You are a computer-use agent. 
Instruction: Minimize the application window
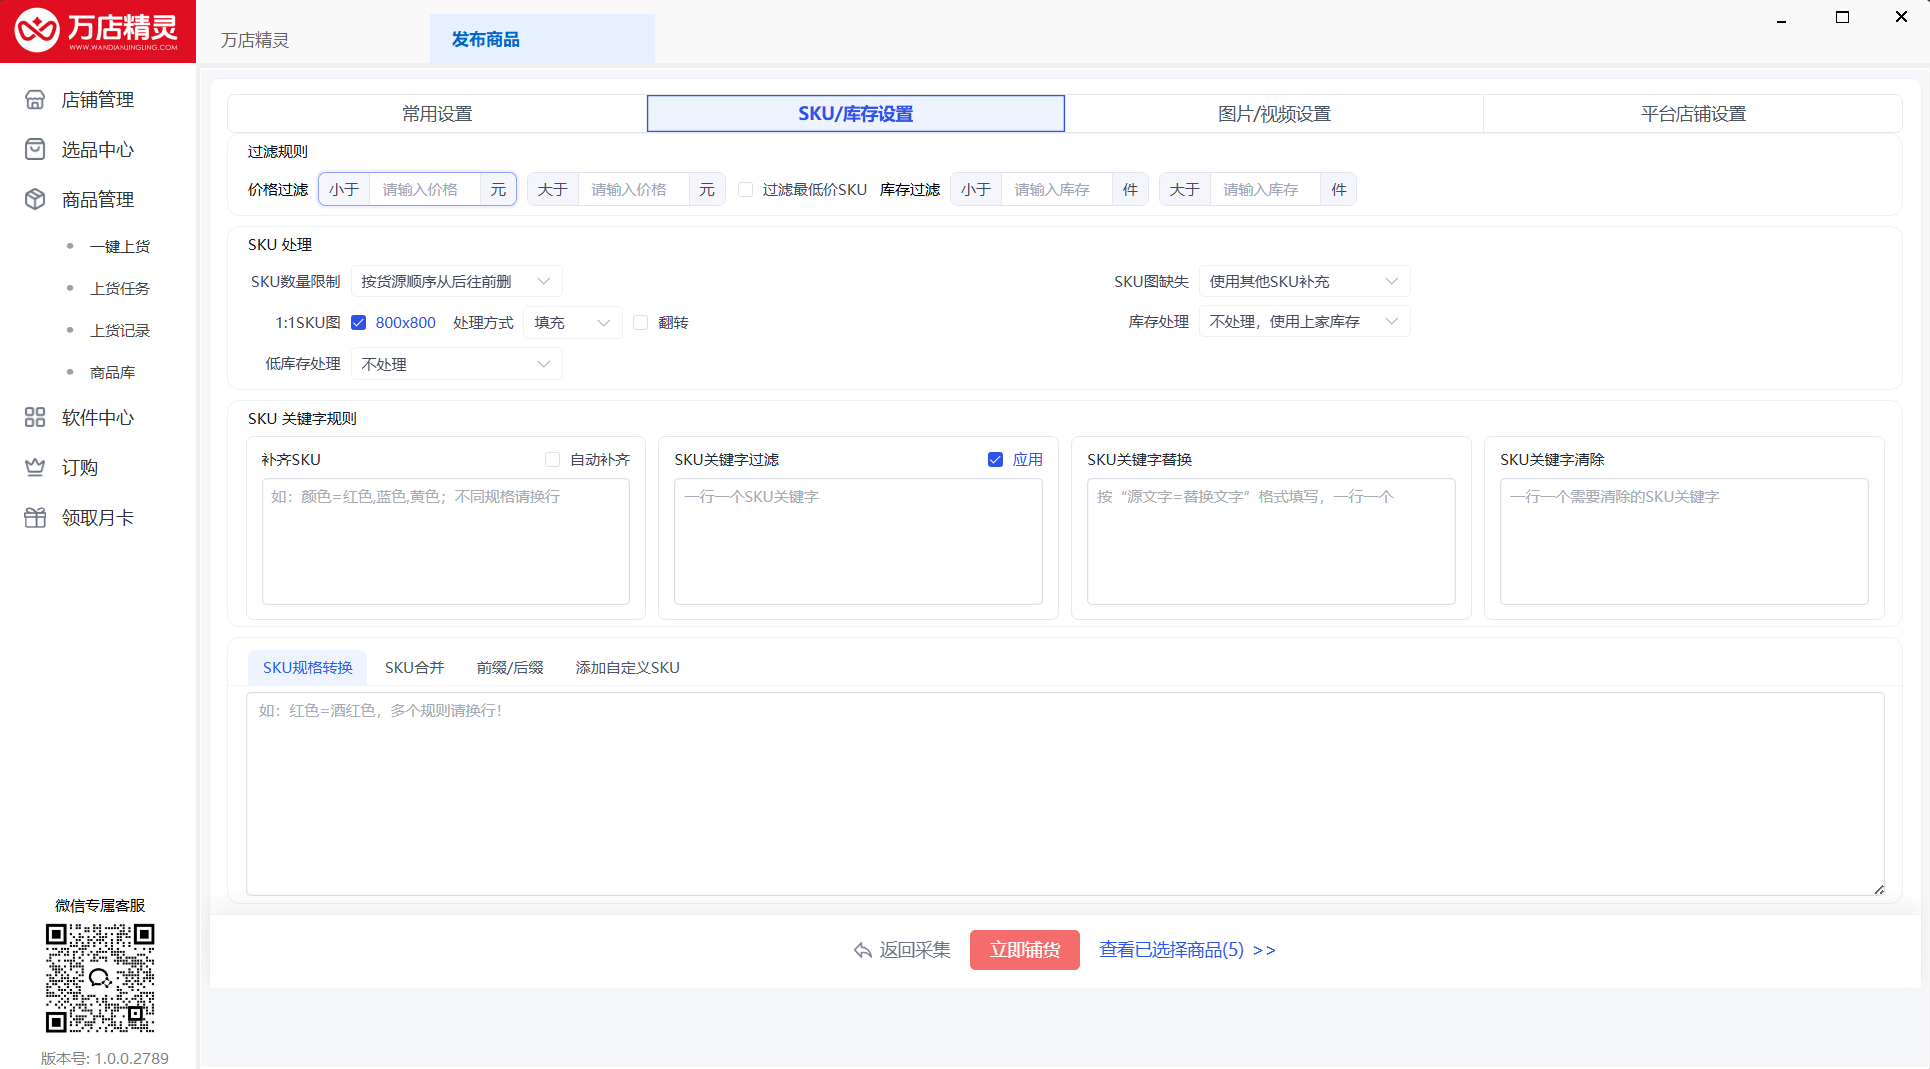[x=1781, y=18]
